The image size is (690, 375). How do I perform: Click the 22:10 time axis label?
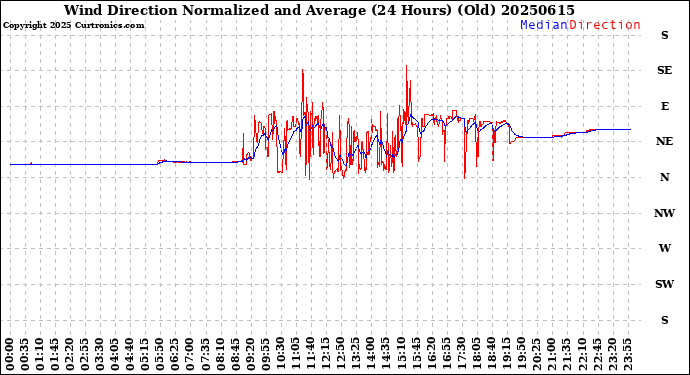[x=582, y=354]
